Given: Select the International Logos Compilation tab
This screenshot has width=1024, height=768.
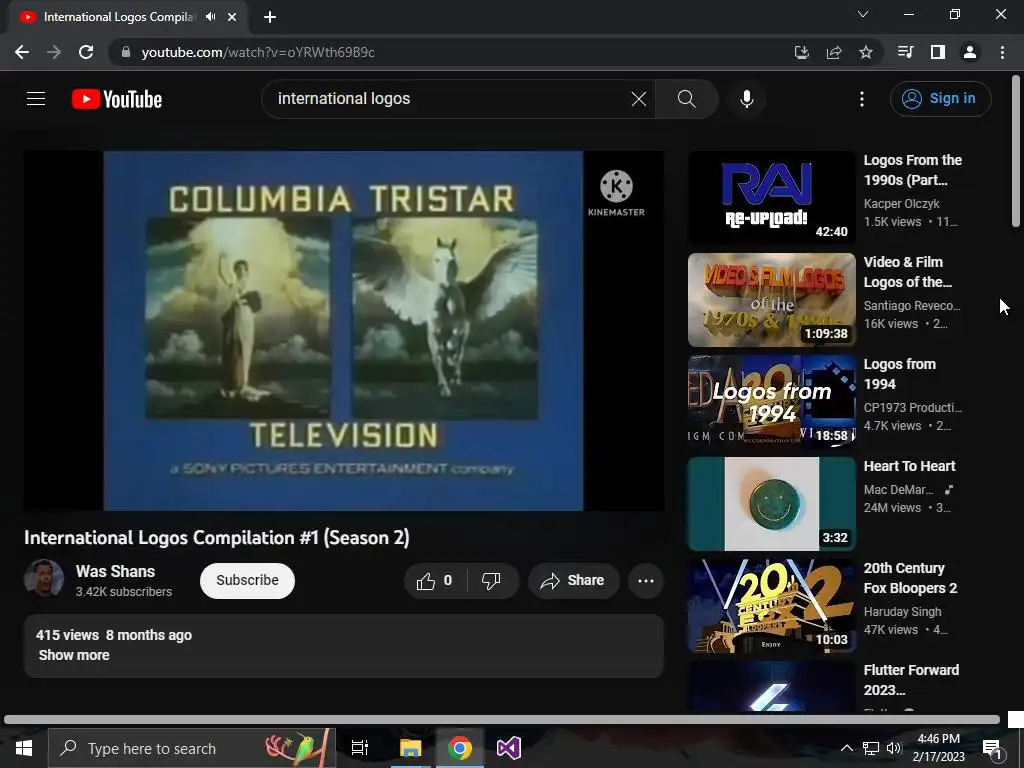Looking at the screenshot, I should pos(128,17).
